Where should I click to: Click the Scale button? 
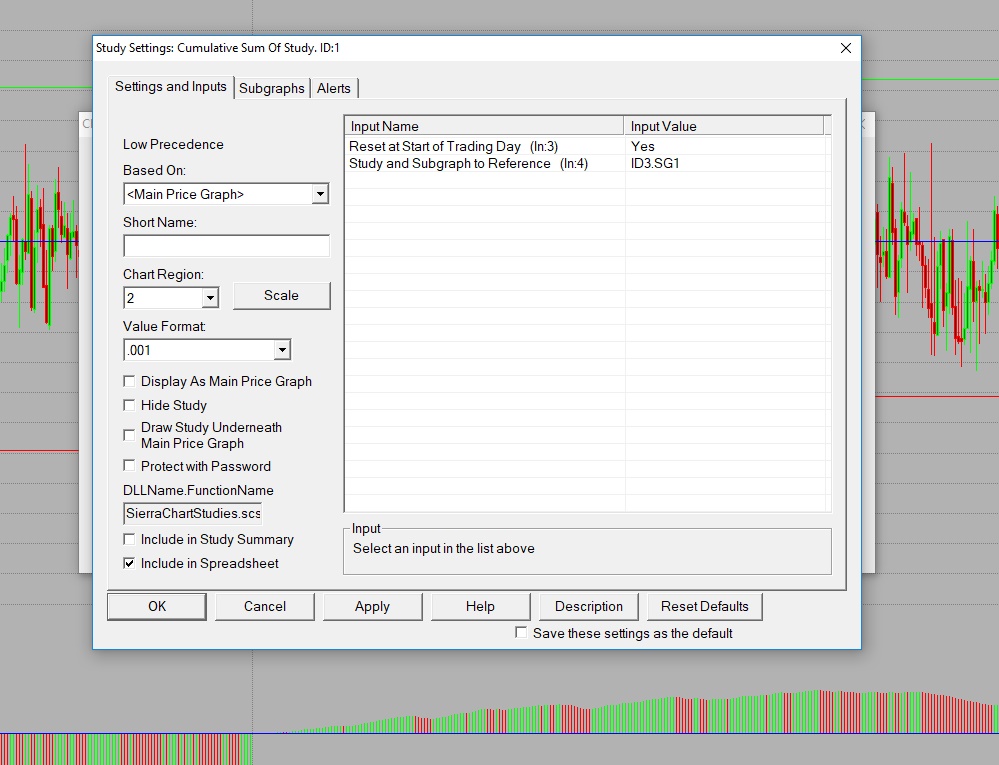282,296
